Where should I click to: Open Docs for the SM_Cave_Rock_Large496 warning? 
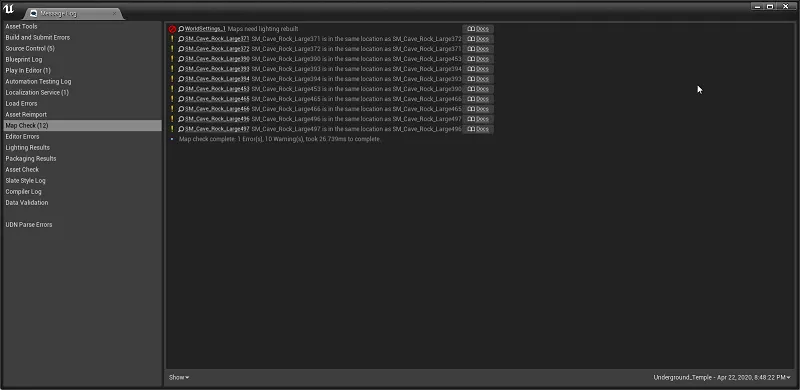pyautogui.click(x=478, y=119)
